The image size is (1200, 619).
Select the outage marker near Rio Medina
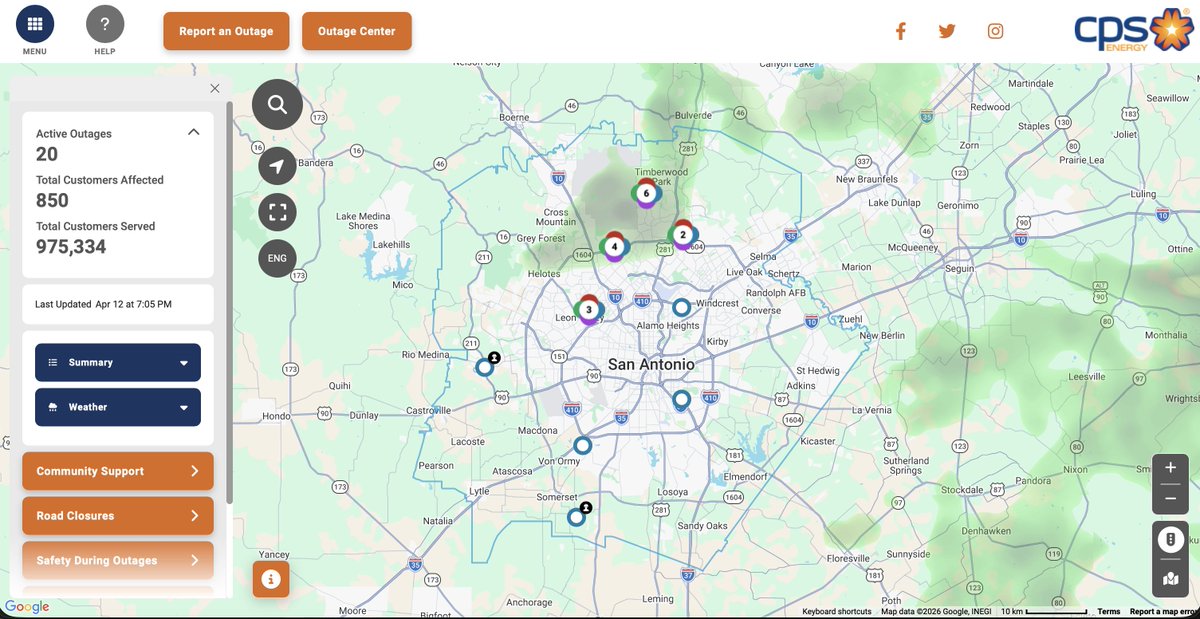coord(485,366)
